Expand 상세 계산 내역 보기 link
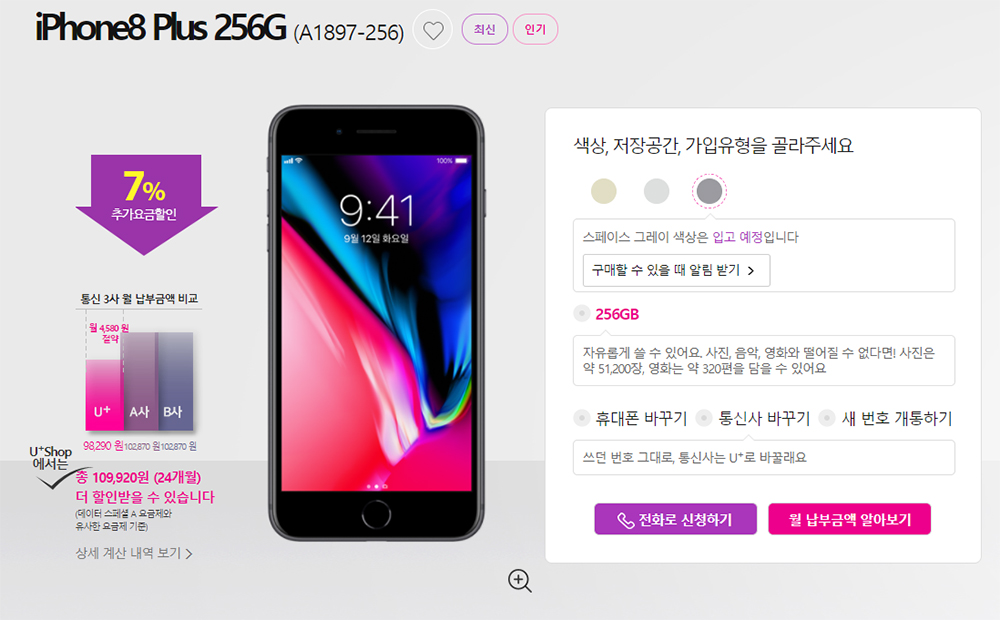 [x=134, y=553]
